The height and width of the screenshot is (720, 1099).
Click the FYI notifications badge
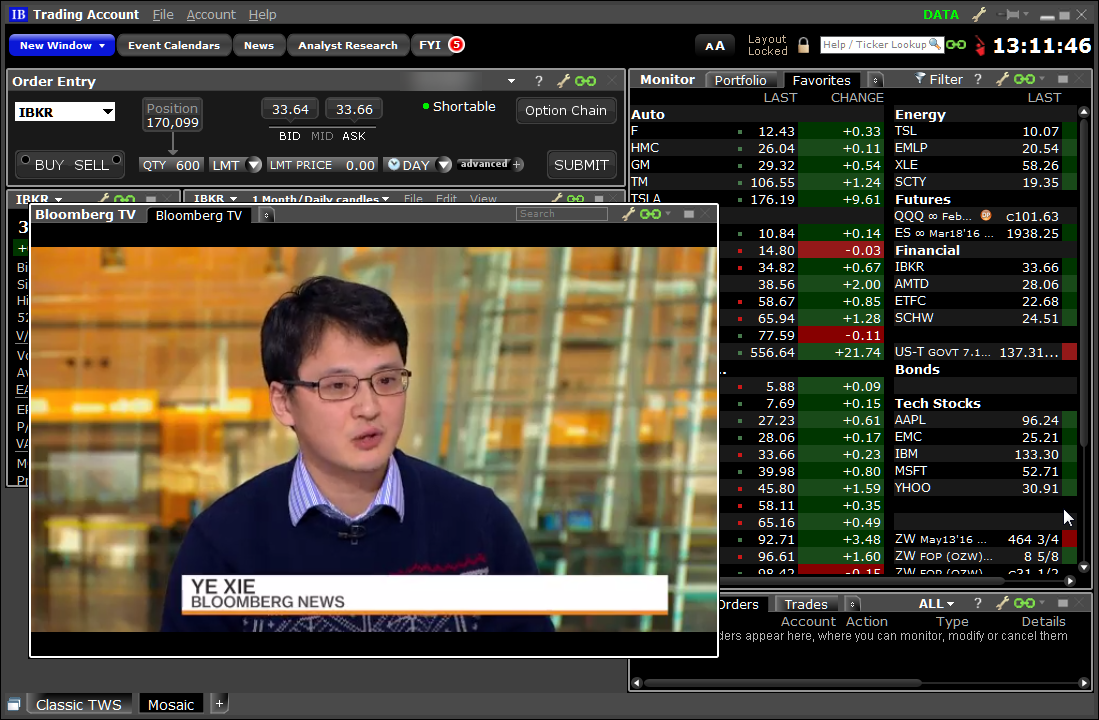(456, 45)
